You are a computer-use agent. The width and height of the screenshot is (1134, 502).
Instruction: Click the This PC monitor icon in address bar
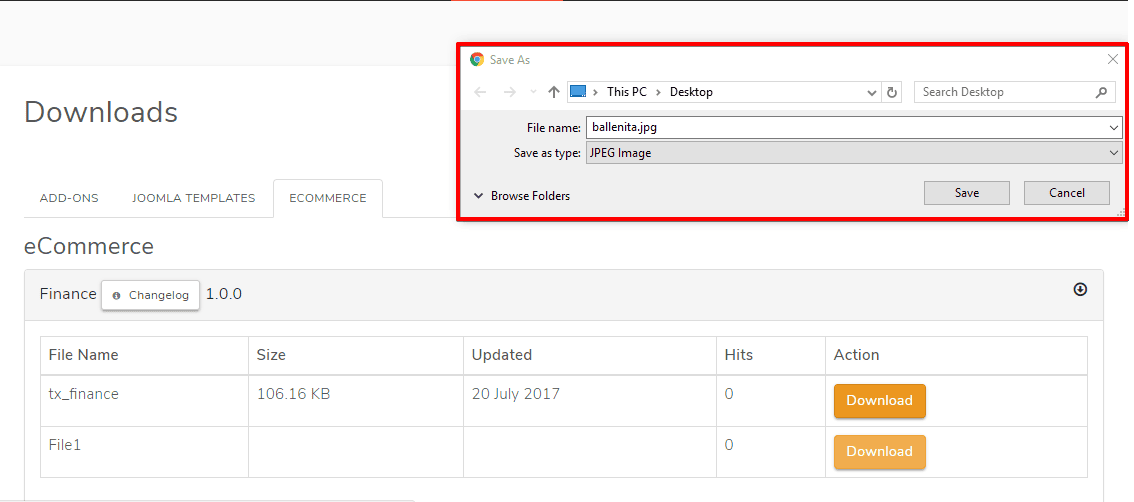[x=578, y=92]
